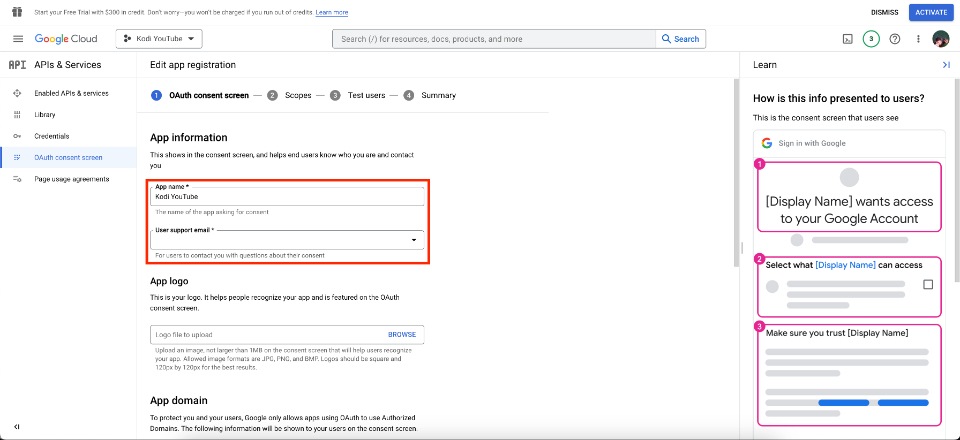Select step 1 OAuth consent screen
Image resolution: width=960 pixels, height=440 pixels.
200,95
